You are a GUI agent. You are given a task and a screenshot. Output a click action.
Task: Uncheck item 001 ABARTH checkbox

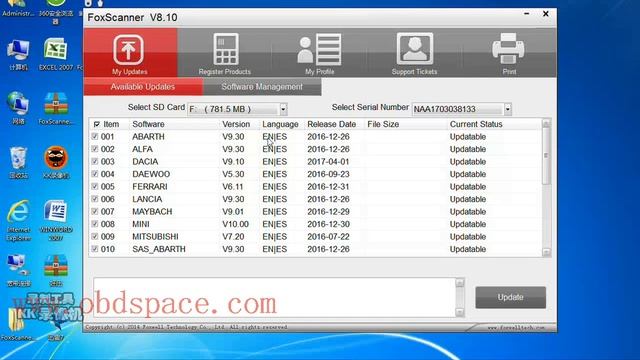point(95,136)
